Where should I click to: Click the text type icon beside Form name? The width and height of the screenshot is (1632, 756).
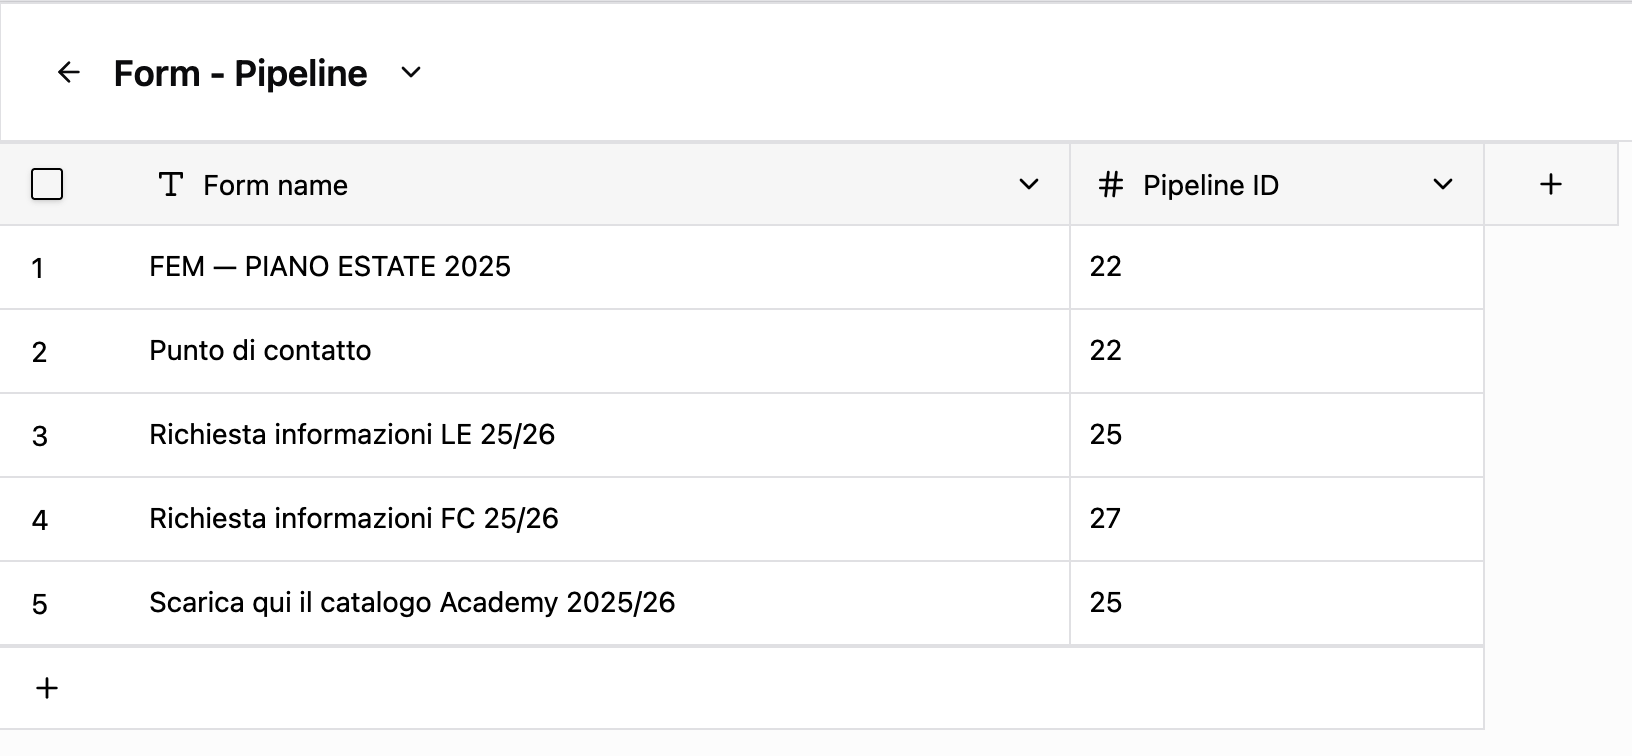pyautogui.click(x=171, y=184)
